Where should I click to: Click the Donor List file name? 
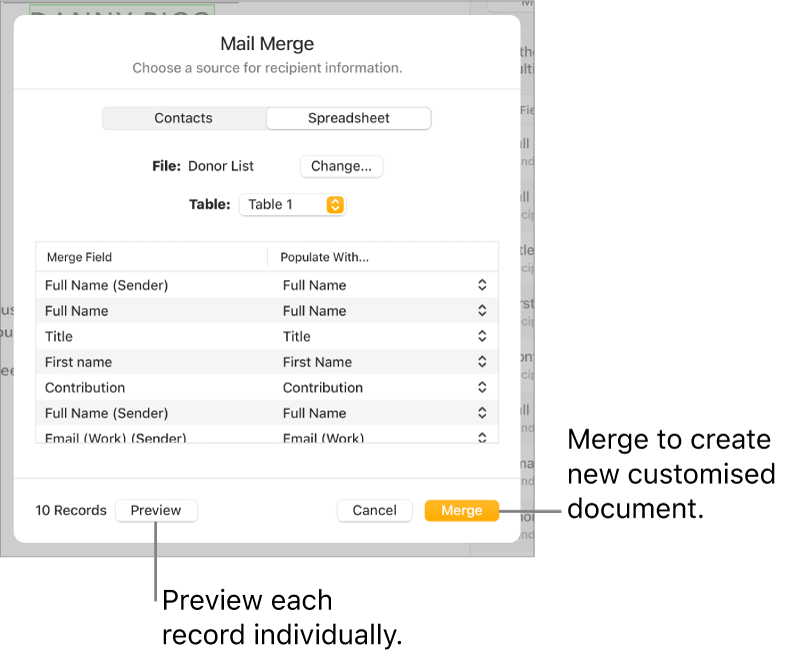point(221,167)
